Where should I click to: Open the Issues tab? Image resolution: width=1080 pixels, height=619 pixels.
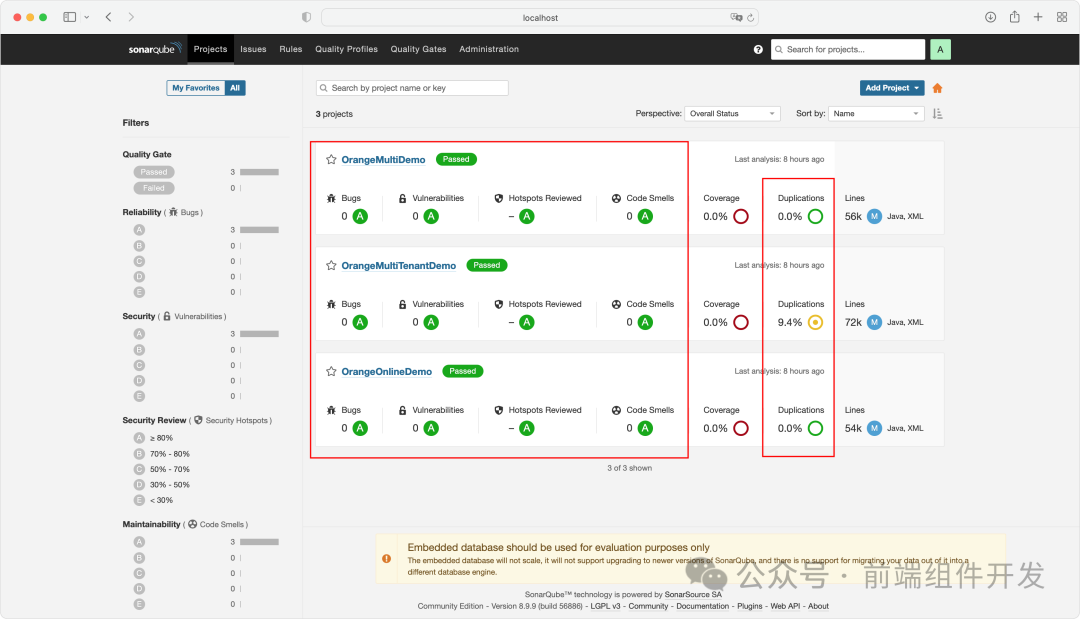(x=253, y=50)
